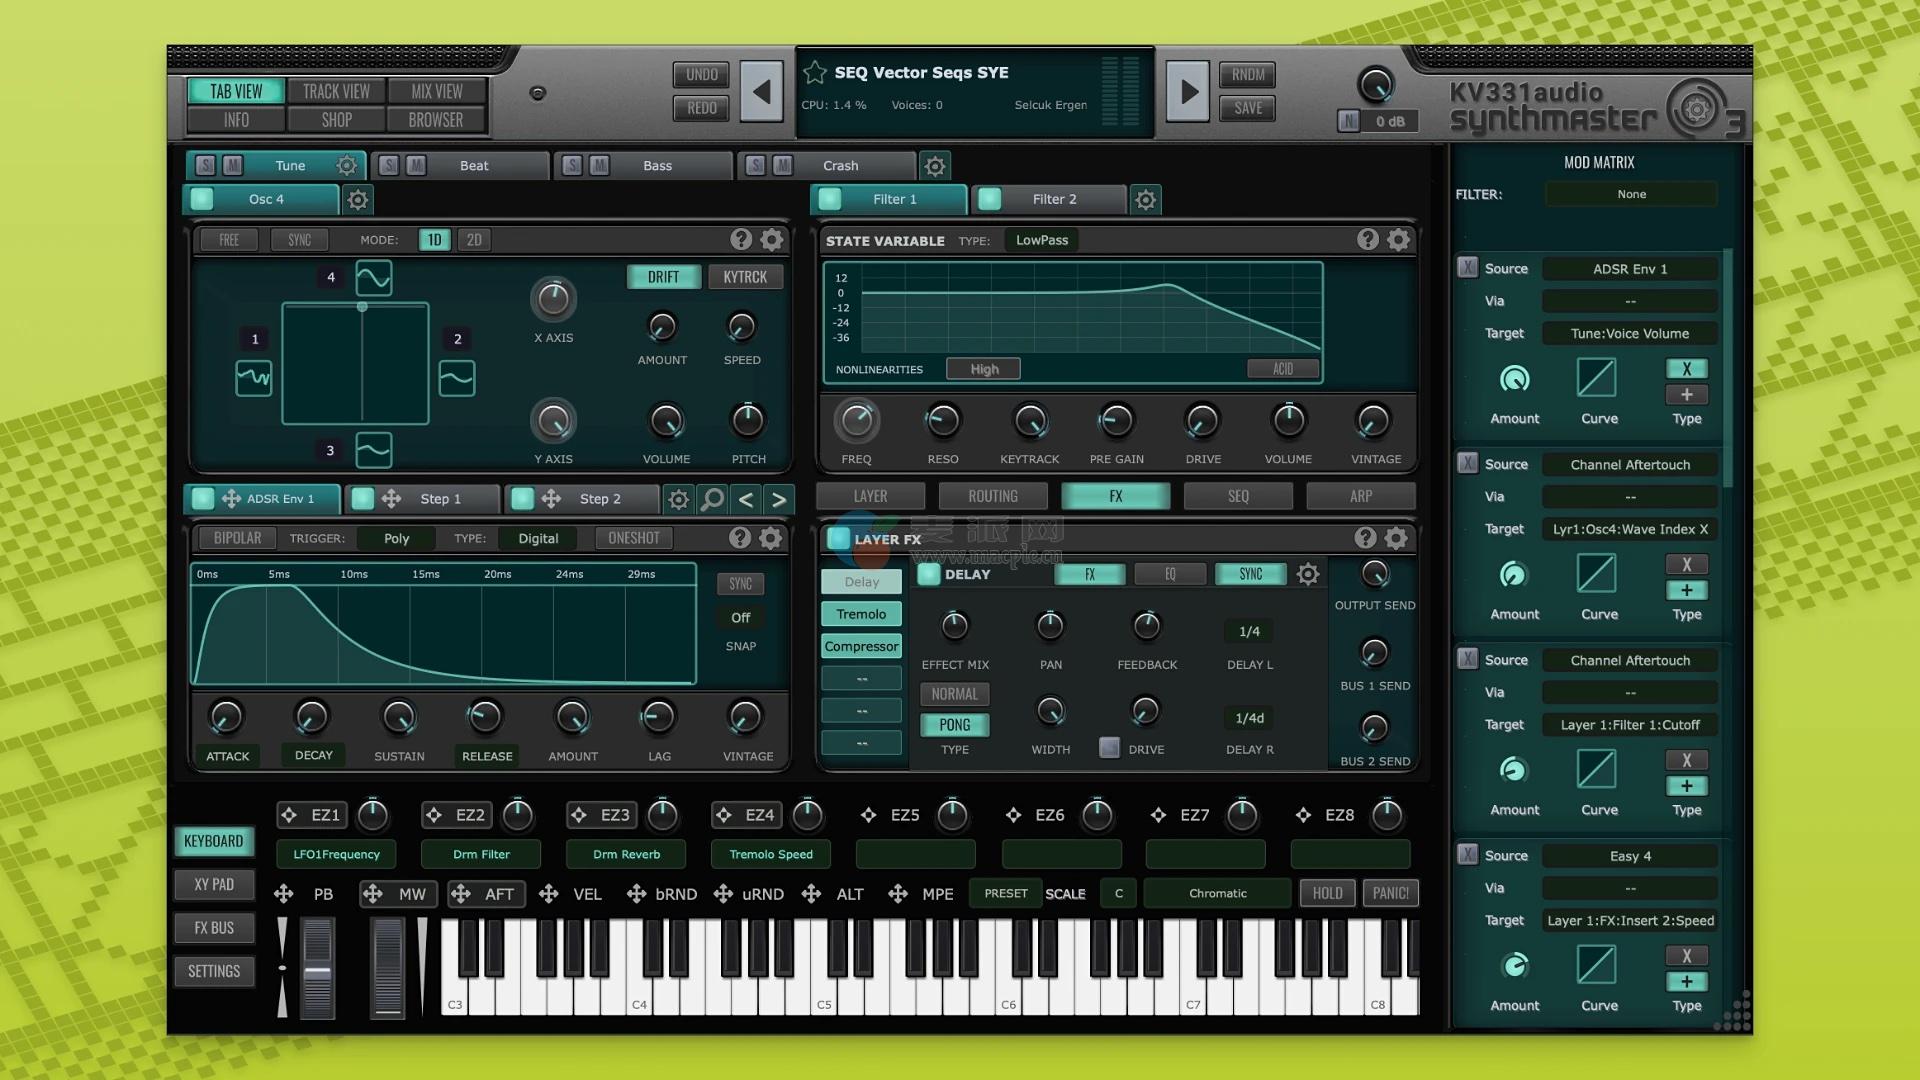Select the oscillator 4 waveform icon
Screen dimensions: 1920x1080
373,278
